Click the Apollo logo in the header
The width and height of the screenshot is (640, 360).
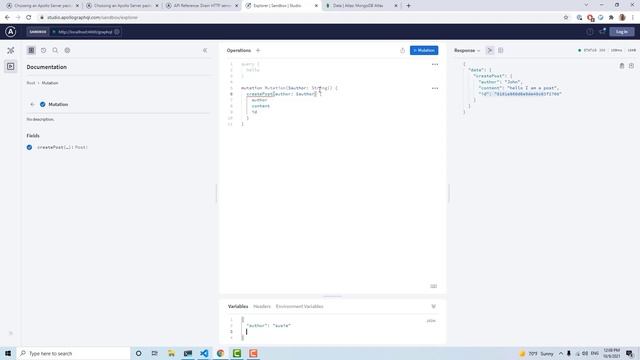[x=11, y=31]
